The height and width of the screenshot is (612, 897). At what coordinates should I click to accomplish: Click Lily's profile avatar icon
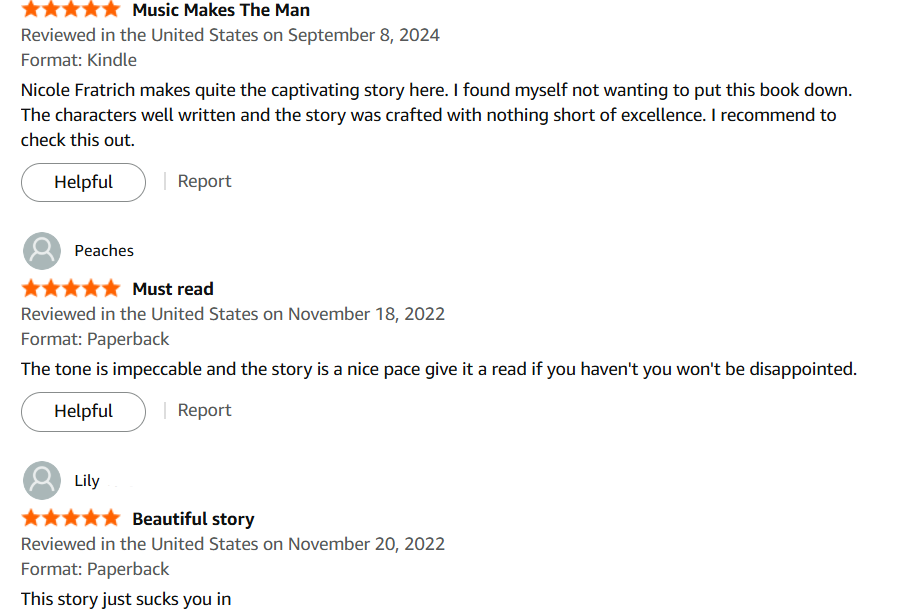[x=41, y=481]
